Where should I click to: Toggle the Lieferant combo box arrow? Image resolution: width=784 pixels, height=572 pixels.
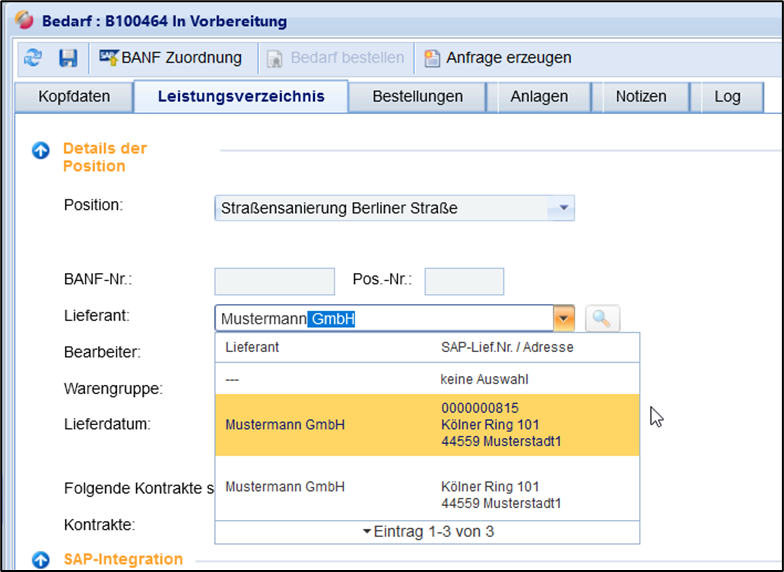click(x=565, y=319)
